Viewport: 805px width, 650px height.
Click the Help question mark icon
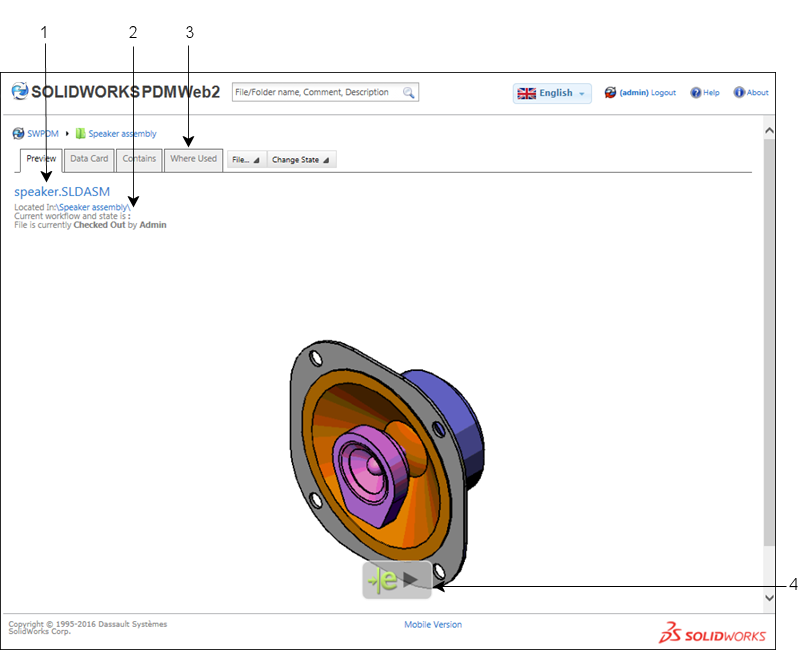tap(696, 93)
